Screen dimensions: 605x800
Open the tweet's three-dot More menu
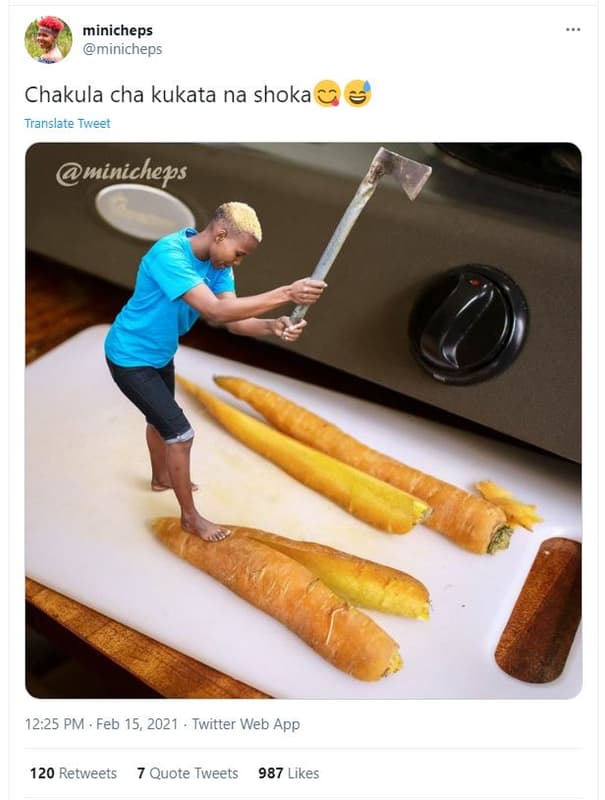(x=573, y=30)
